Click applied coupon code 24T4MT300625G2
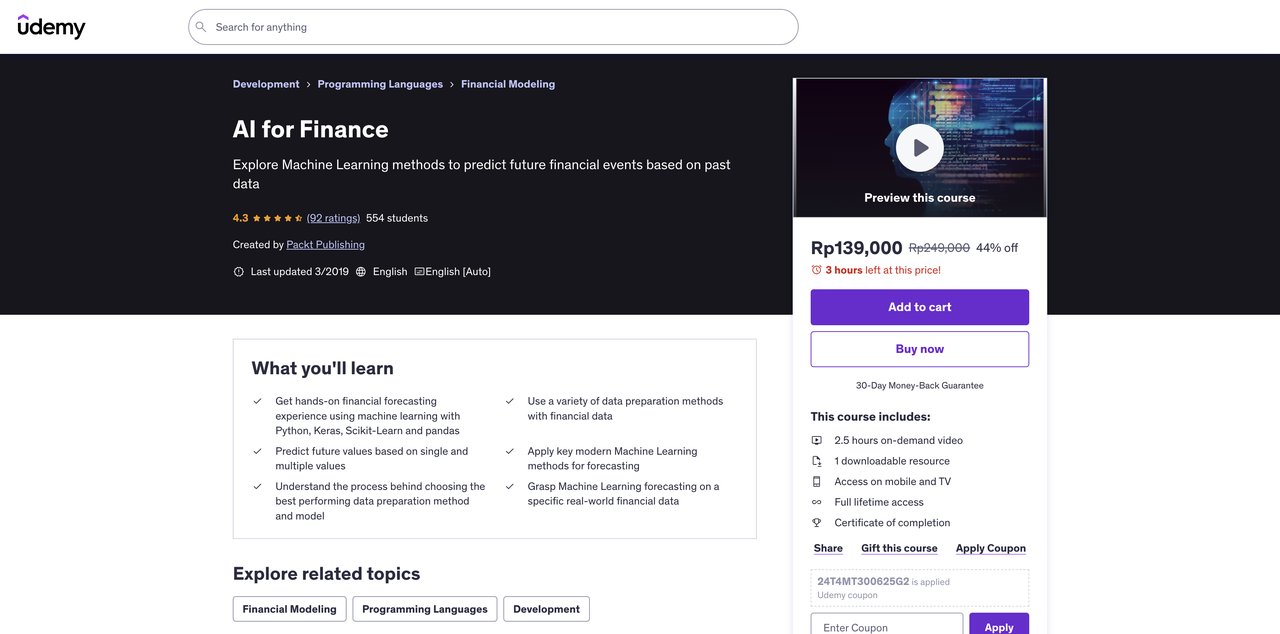Image resolution: width=1280 pixels, height=634 pixels. (863, 581)
